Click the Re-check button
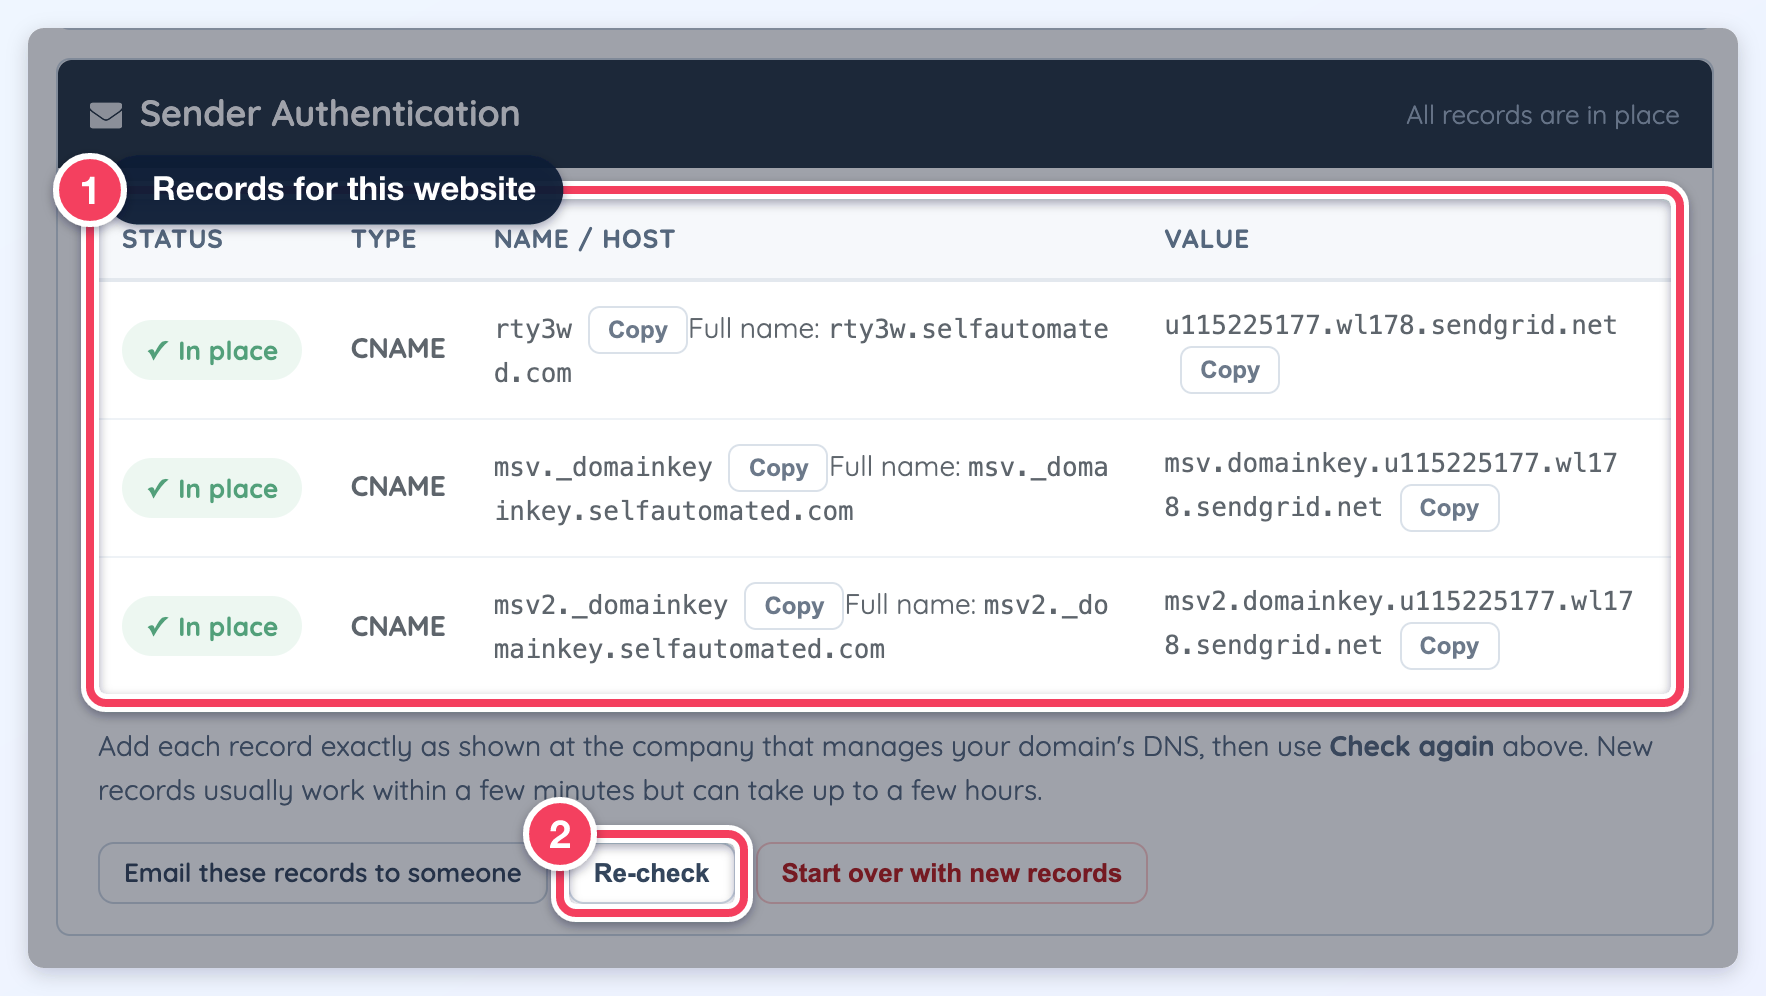 pos(652,873)
